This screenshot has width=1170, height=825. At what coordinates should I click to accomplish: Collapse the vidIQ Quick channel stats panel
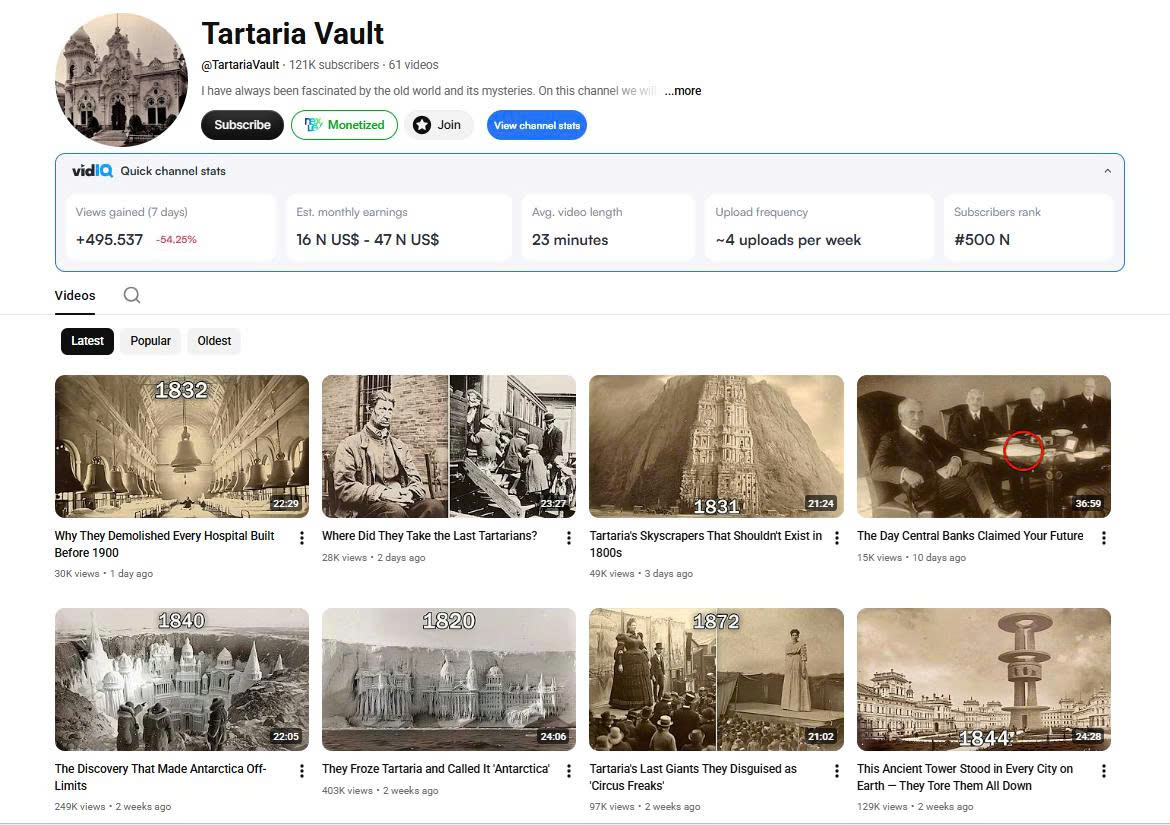click(x=1107, y=171)
